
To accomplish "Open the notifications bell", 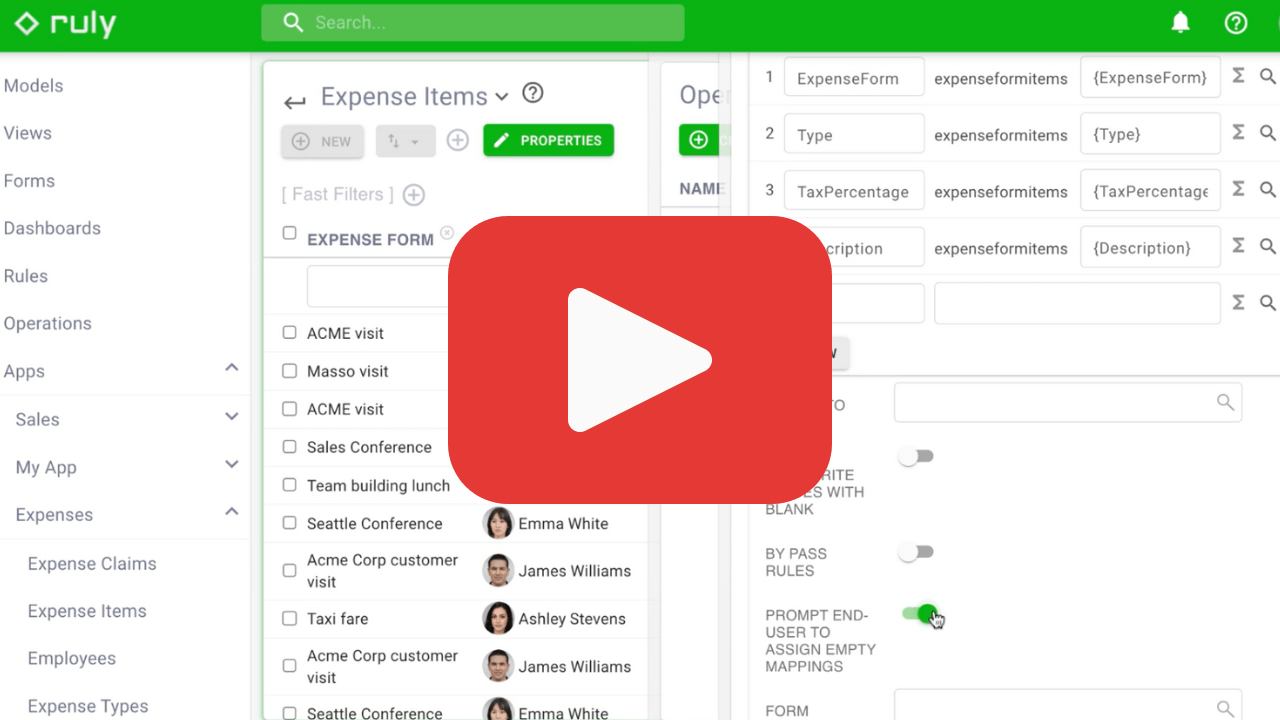I will tap(1181, 23).
